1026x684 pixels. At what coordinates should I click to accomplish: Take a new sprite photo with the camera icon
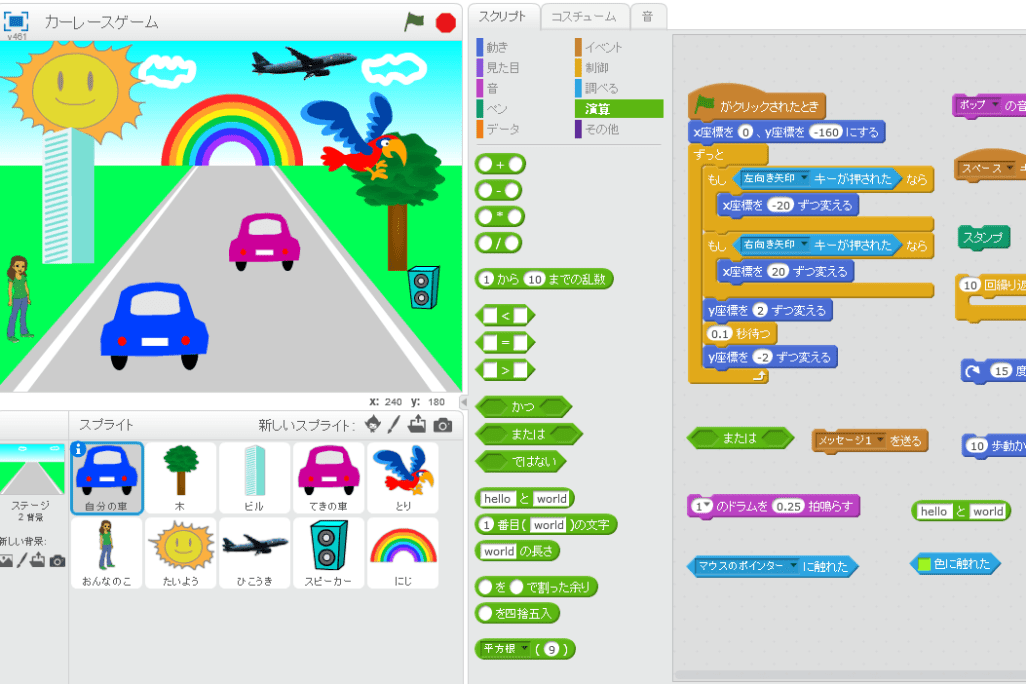click(442, 425)
